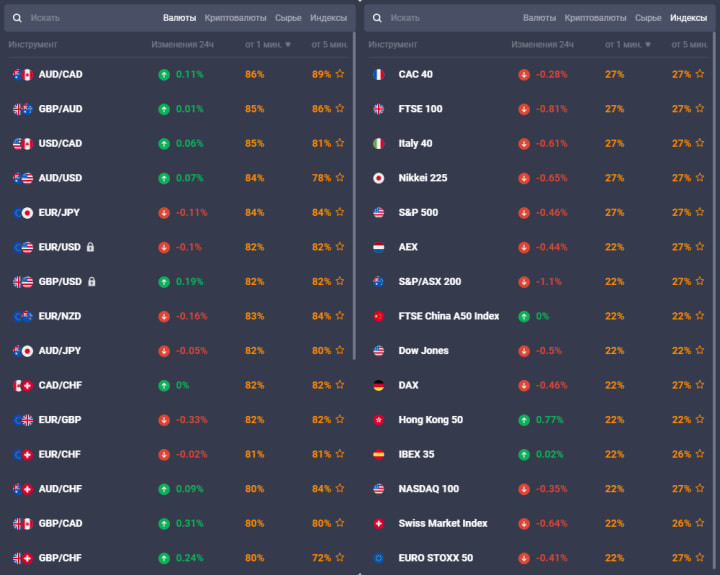Click the magnifier icon in the right search bar
The height and width of the screenshot is (575, 720).
tap(377, 18)
